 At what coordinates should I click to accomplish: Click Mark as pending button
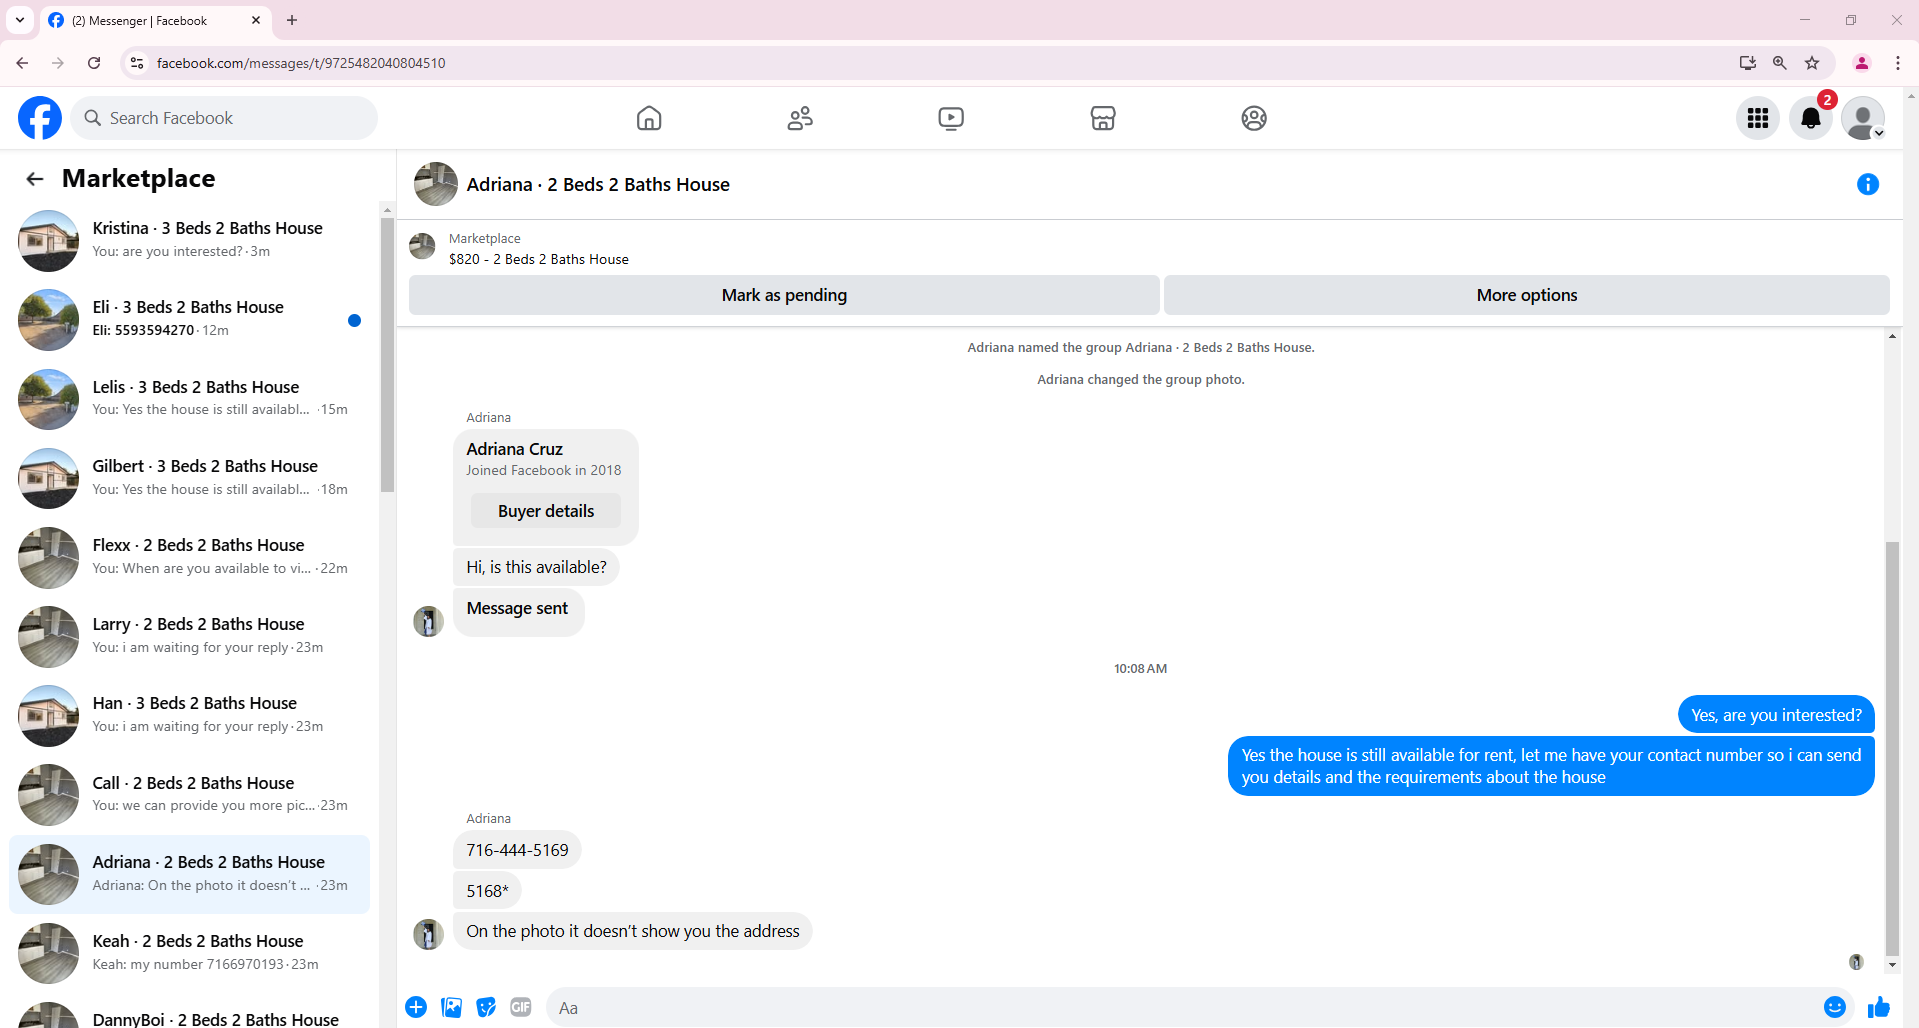pos(784,295)
